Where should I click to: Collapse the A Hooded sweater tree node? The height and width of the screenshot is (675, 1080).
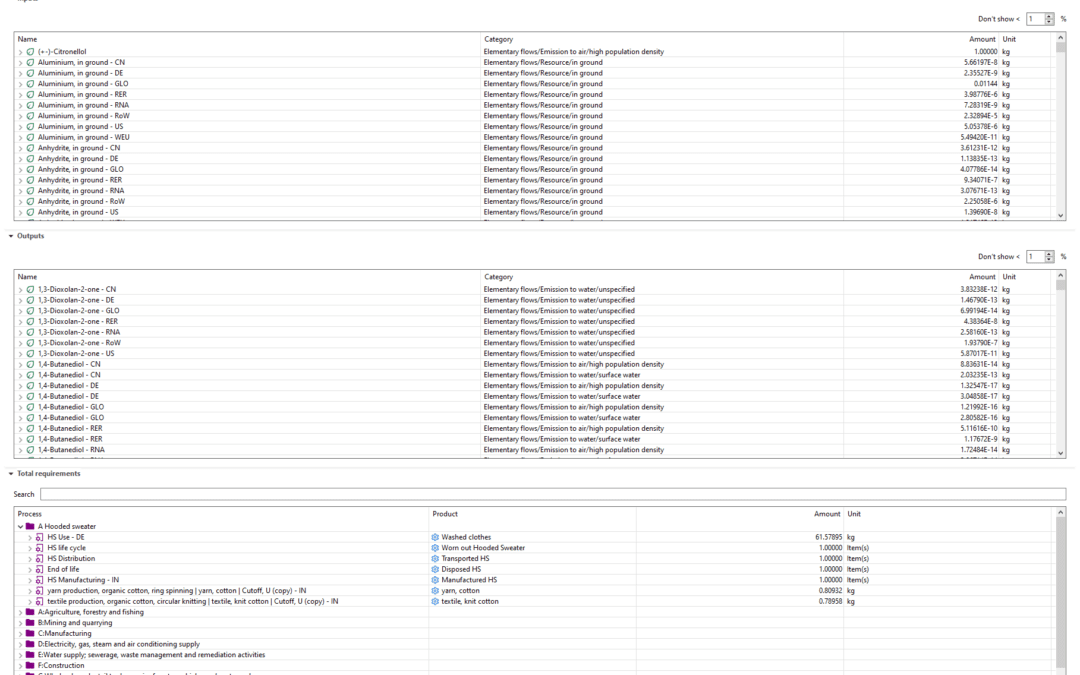(x=20, y=527)
